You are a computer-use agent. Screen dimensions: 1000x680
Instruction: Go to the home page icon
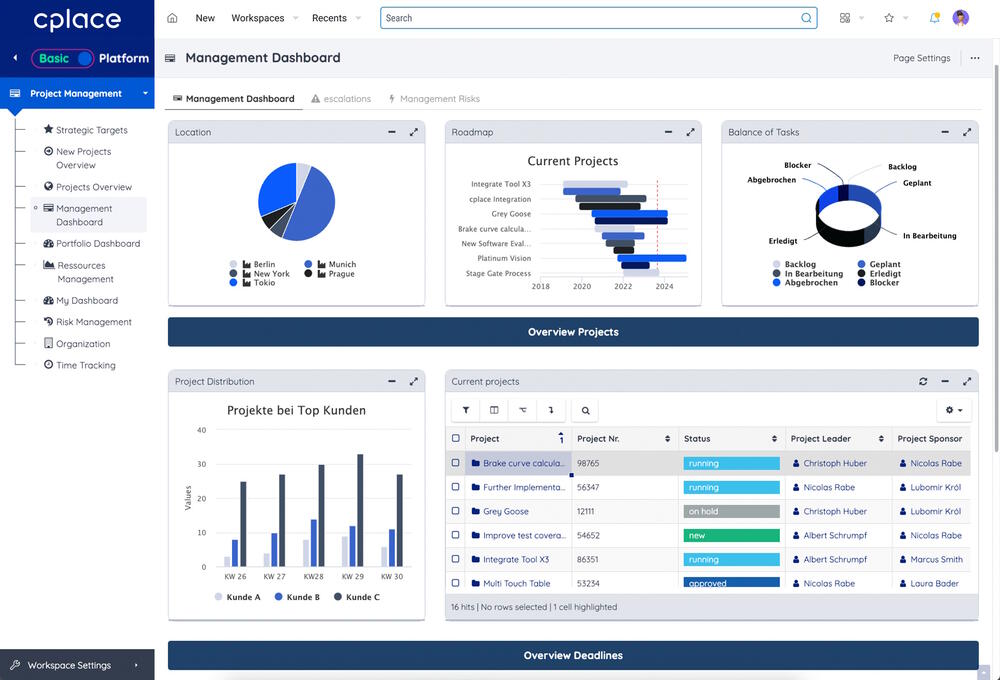click(172, 18)
